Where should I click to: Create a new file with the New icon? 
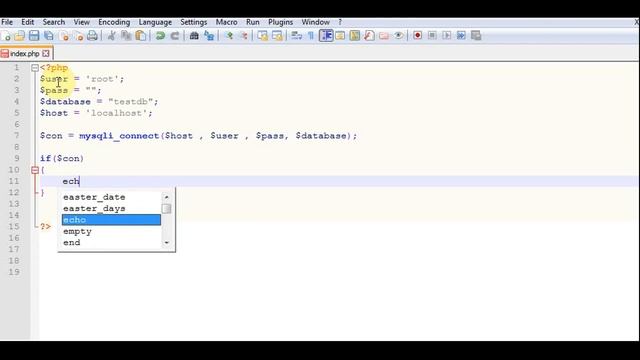[x=6, y=36]
